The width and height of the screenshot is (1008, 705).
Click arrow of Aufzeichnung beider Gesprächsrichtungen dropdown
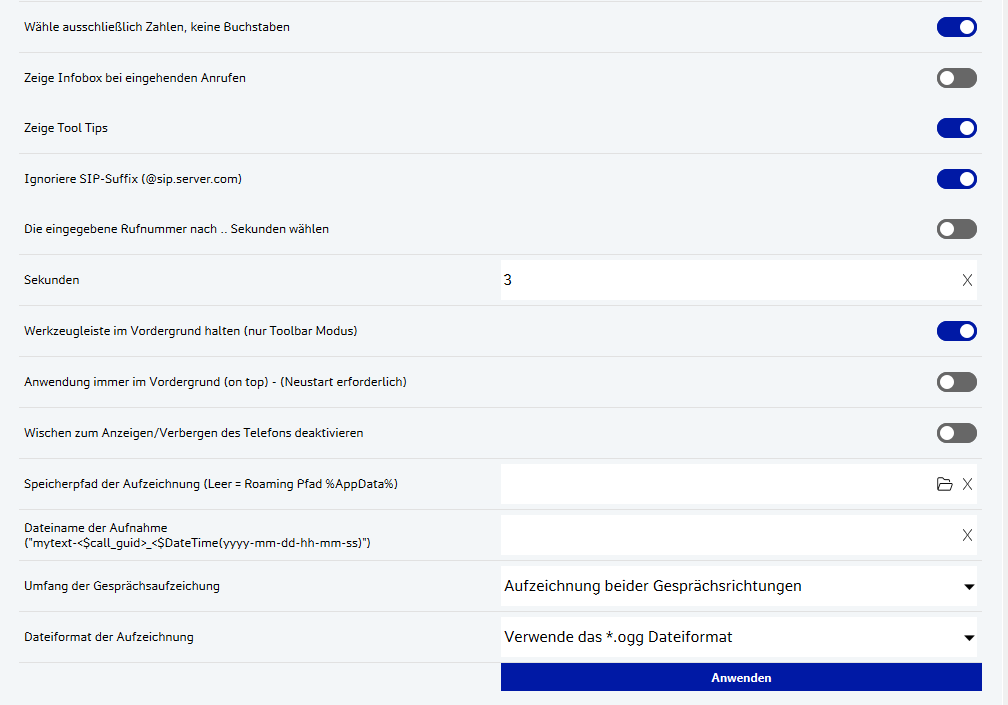[x=968, y=587]
